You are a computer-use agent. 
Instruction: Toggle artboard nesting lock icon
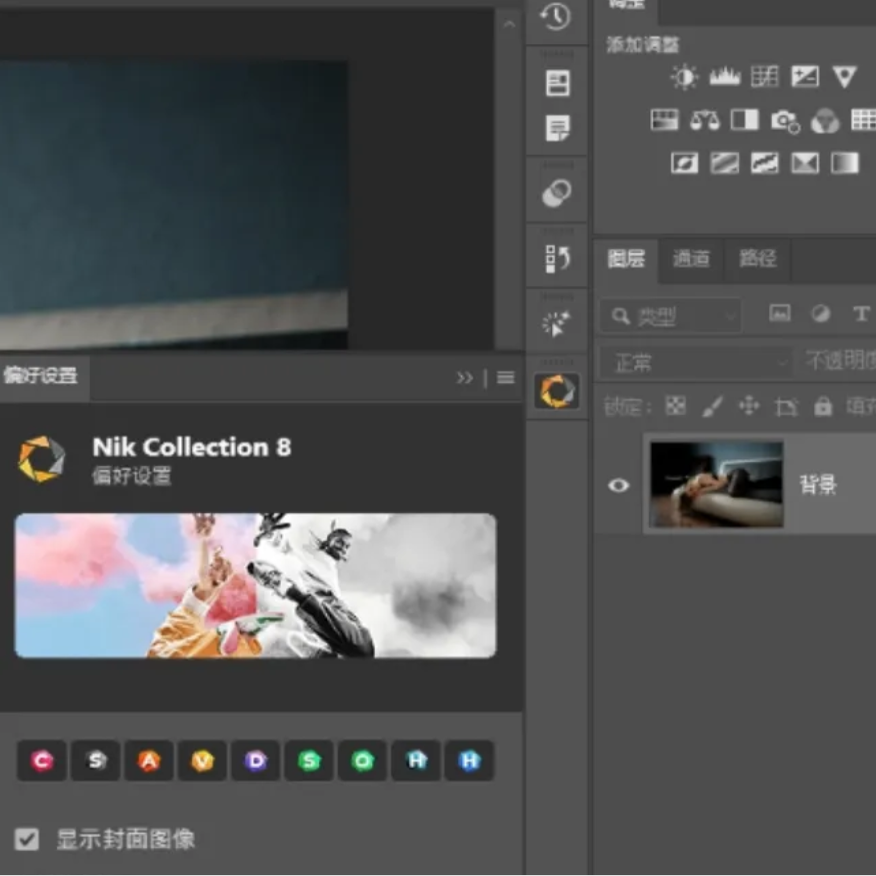click(x=785, y=406)
